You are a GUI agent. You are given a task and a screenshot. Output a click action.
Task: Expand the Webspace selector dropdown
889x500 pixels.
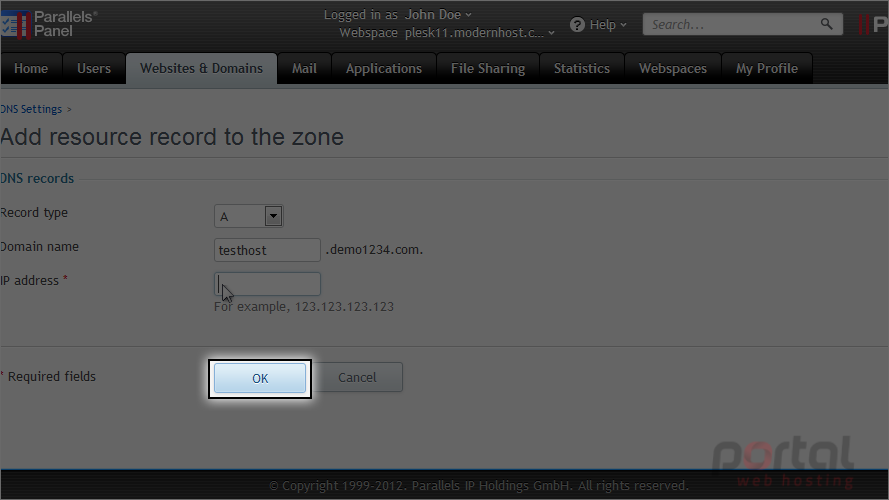point(551,33)
